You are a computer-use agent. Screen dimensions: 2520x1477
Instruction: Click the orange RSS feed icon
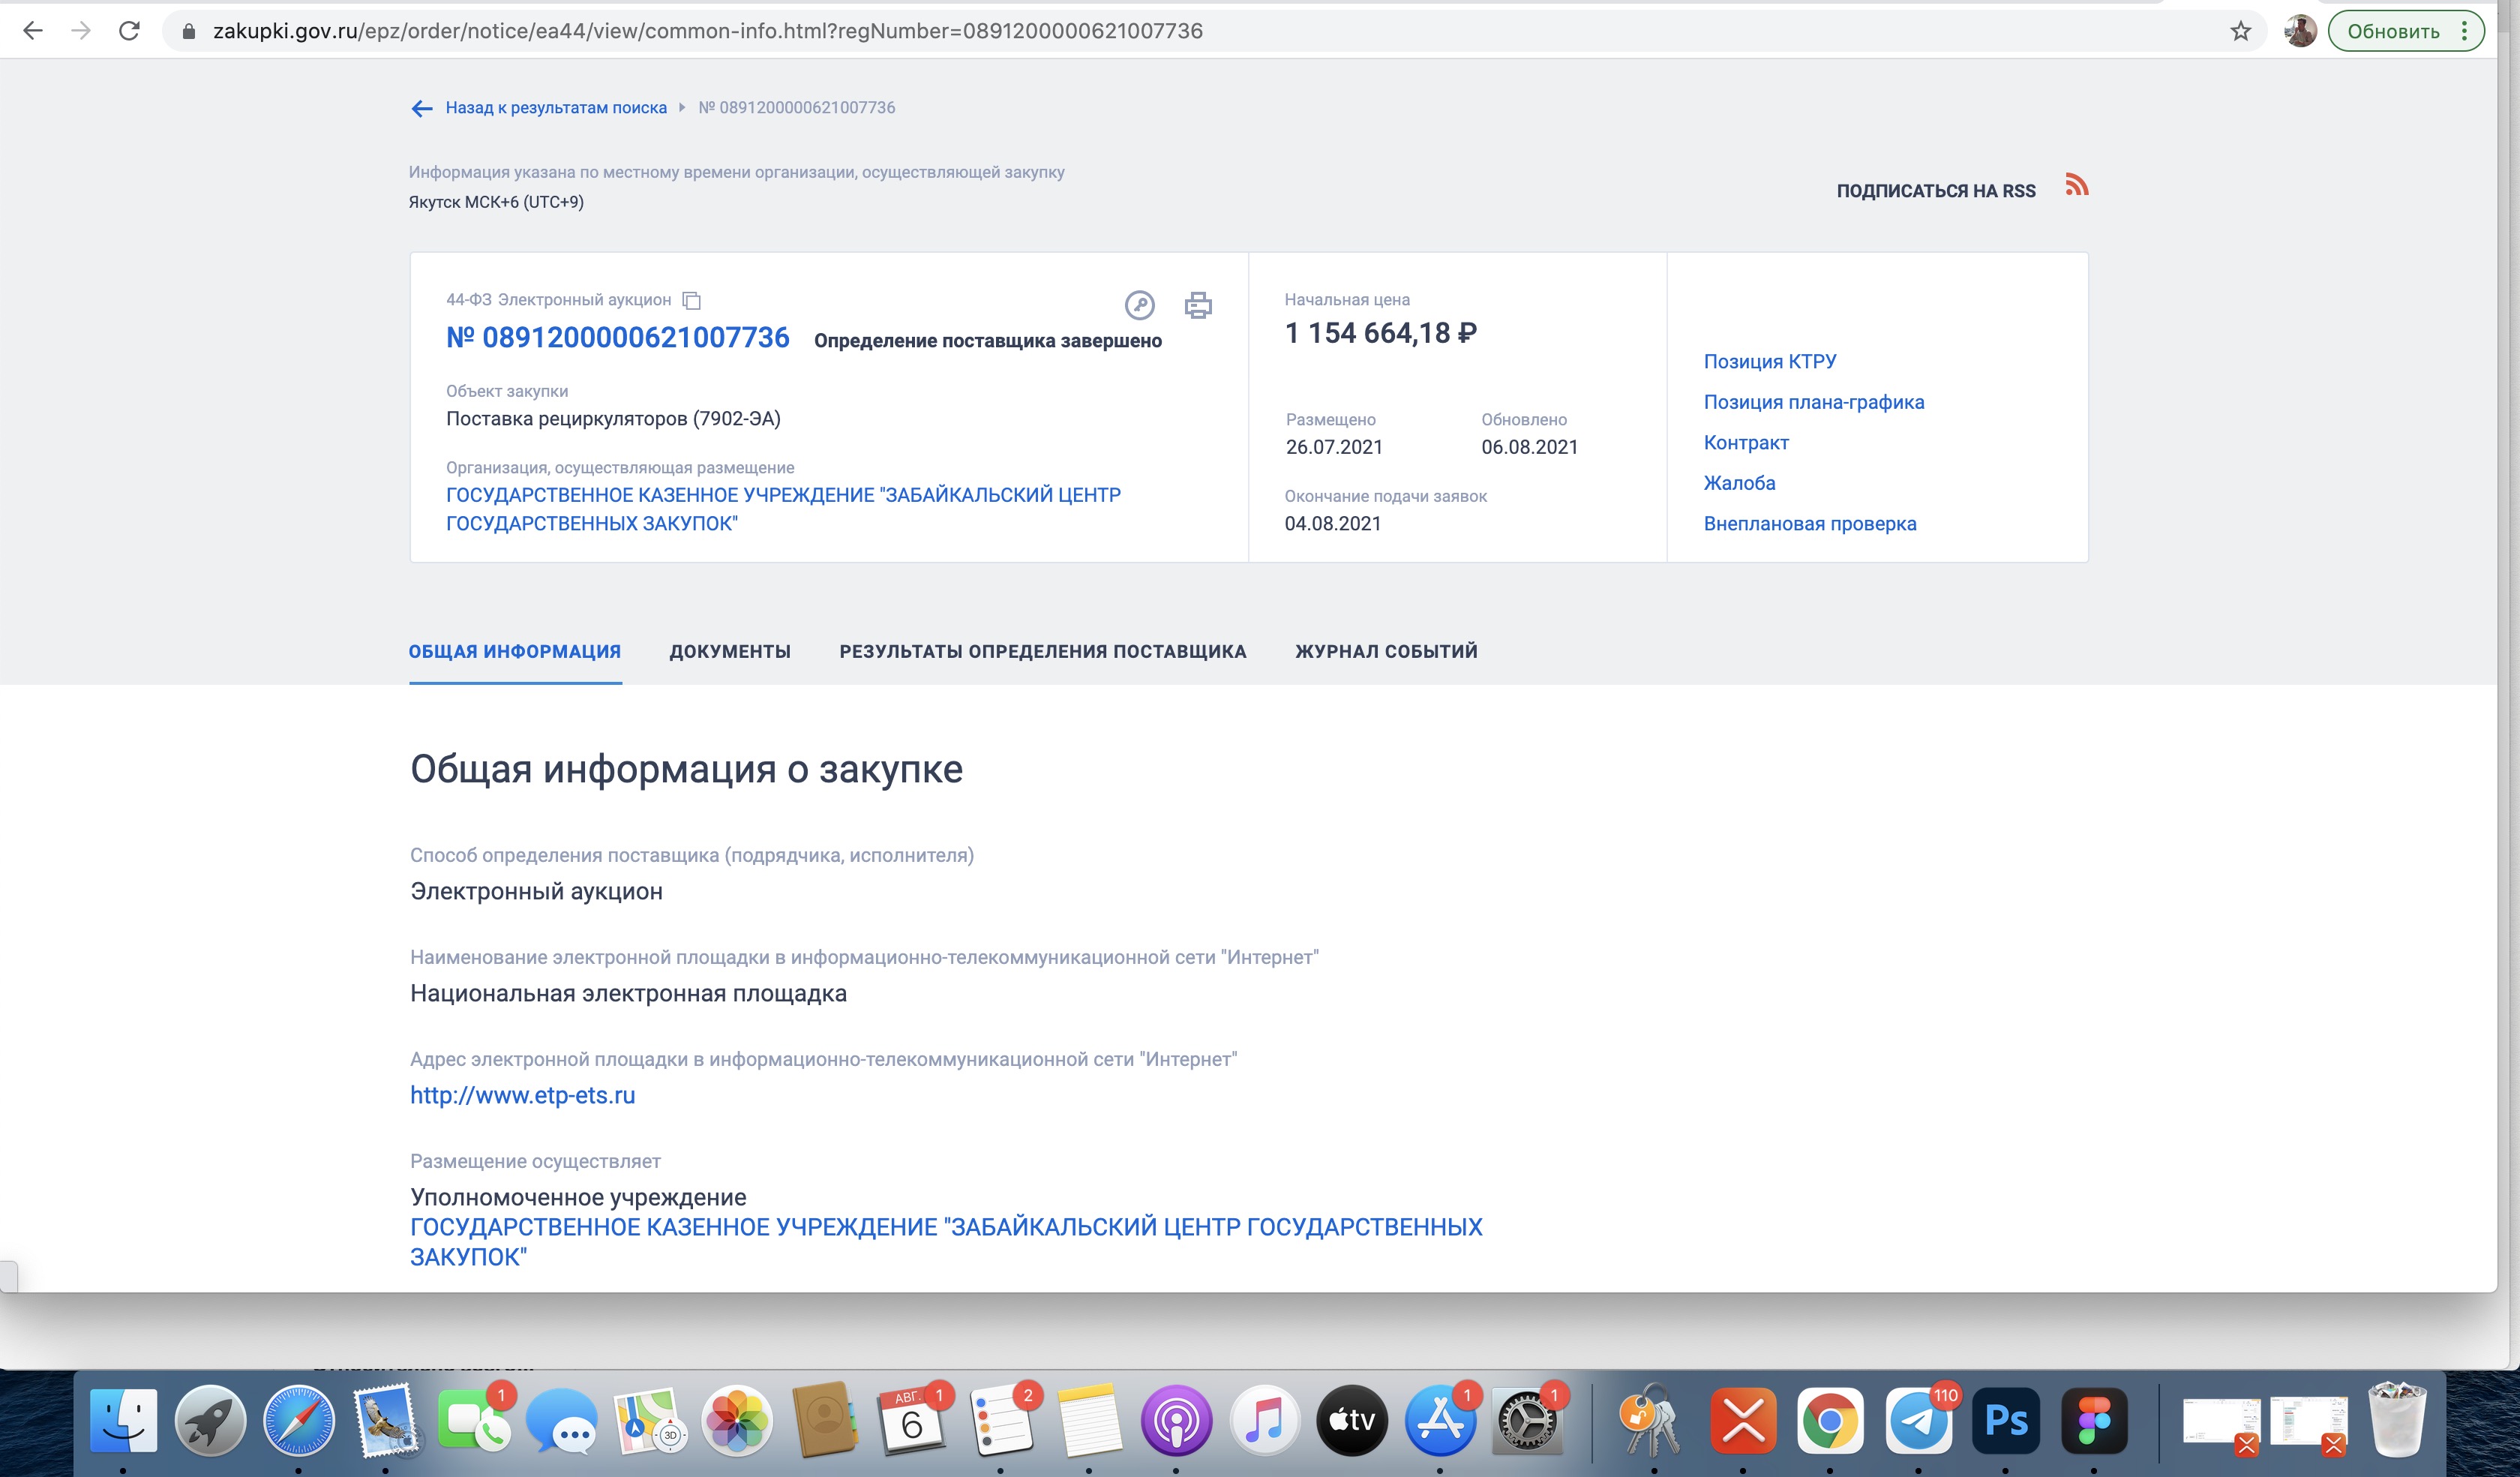pyautogui.click(x=2077, y=186)
